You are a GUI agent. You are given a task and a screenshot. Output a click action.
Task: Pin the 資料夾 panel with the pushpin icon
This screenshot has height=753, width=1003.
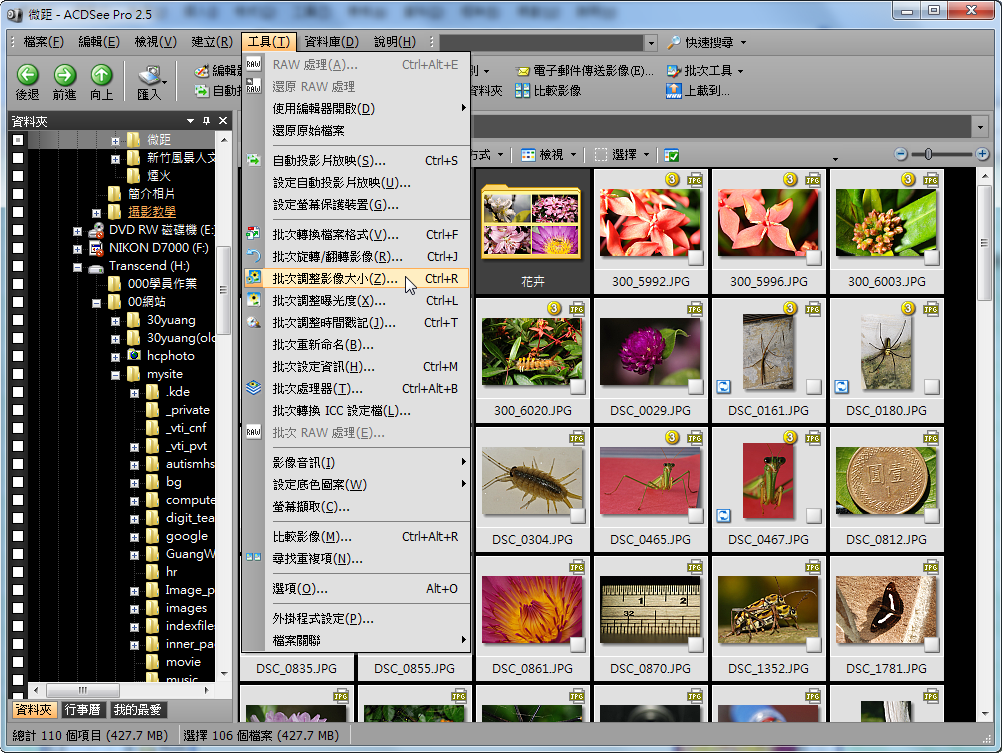point(207,121)
